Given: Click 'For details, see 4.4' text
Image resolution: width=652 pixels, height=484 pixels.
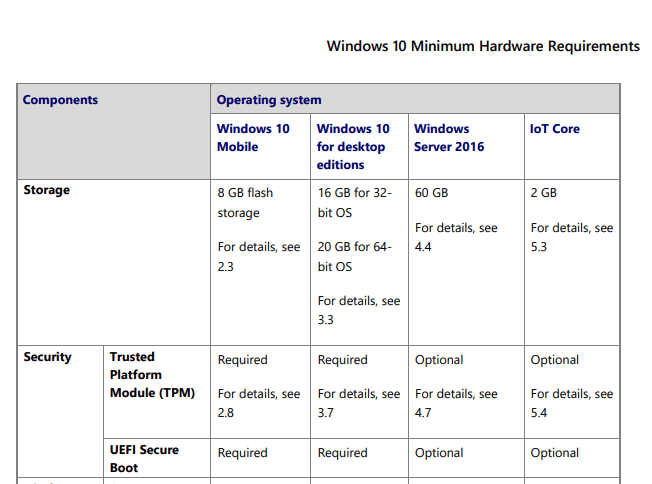Looking at the screenshot, I should [456, 237].
